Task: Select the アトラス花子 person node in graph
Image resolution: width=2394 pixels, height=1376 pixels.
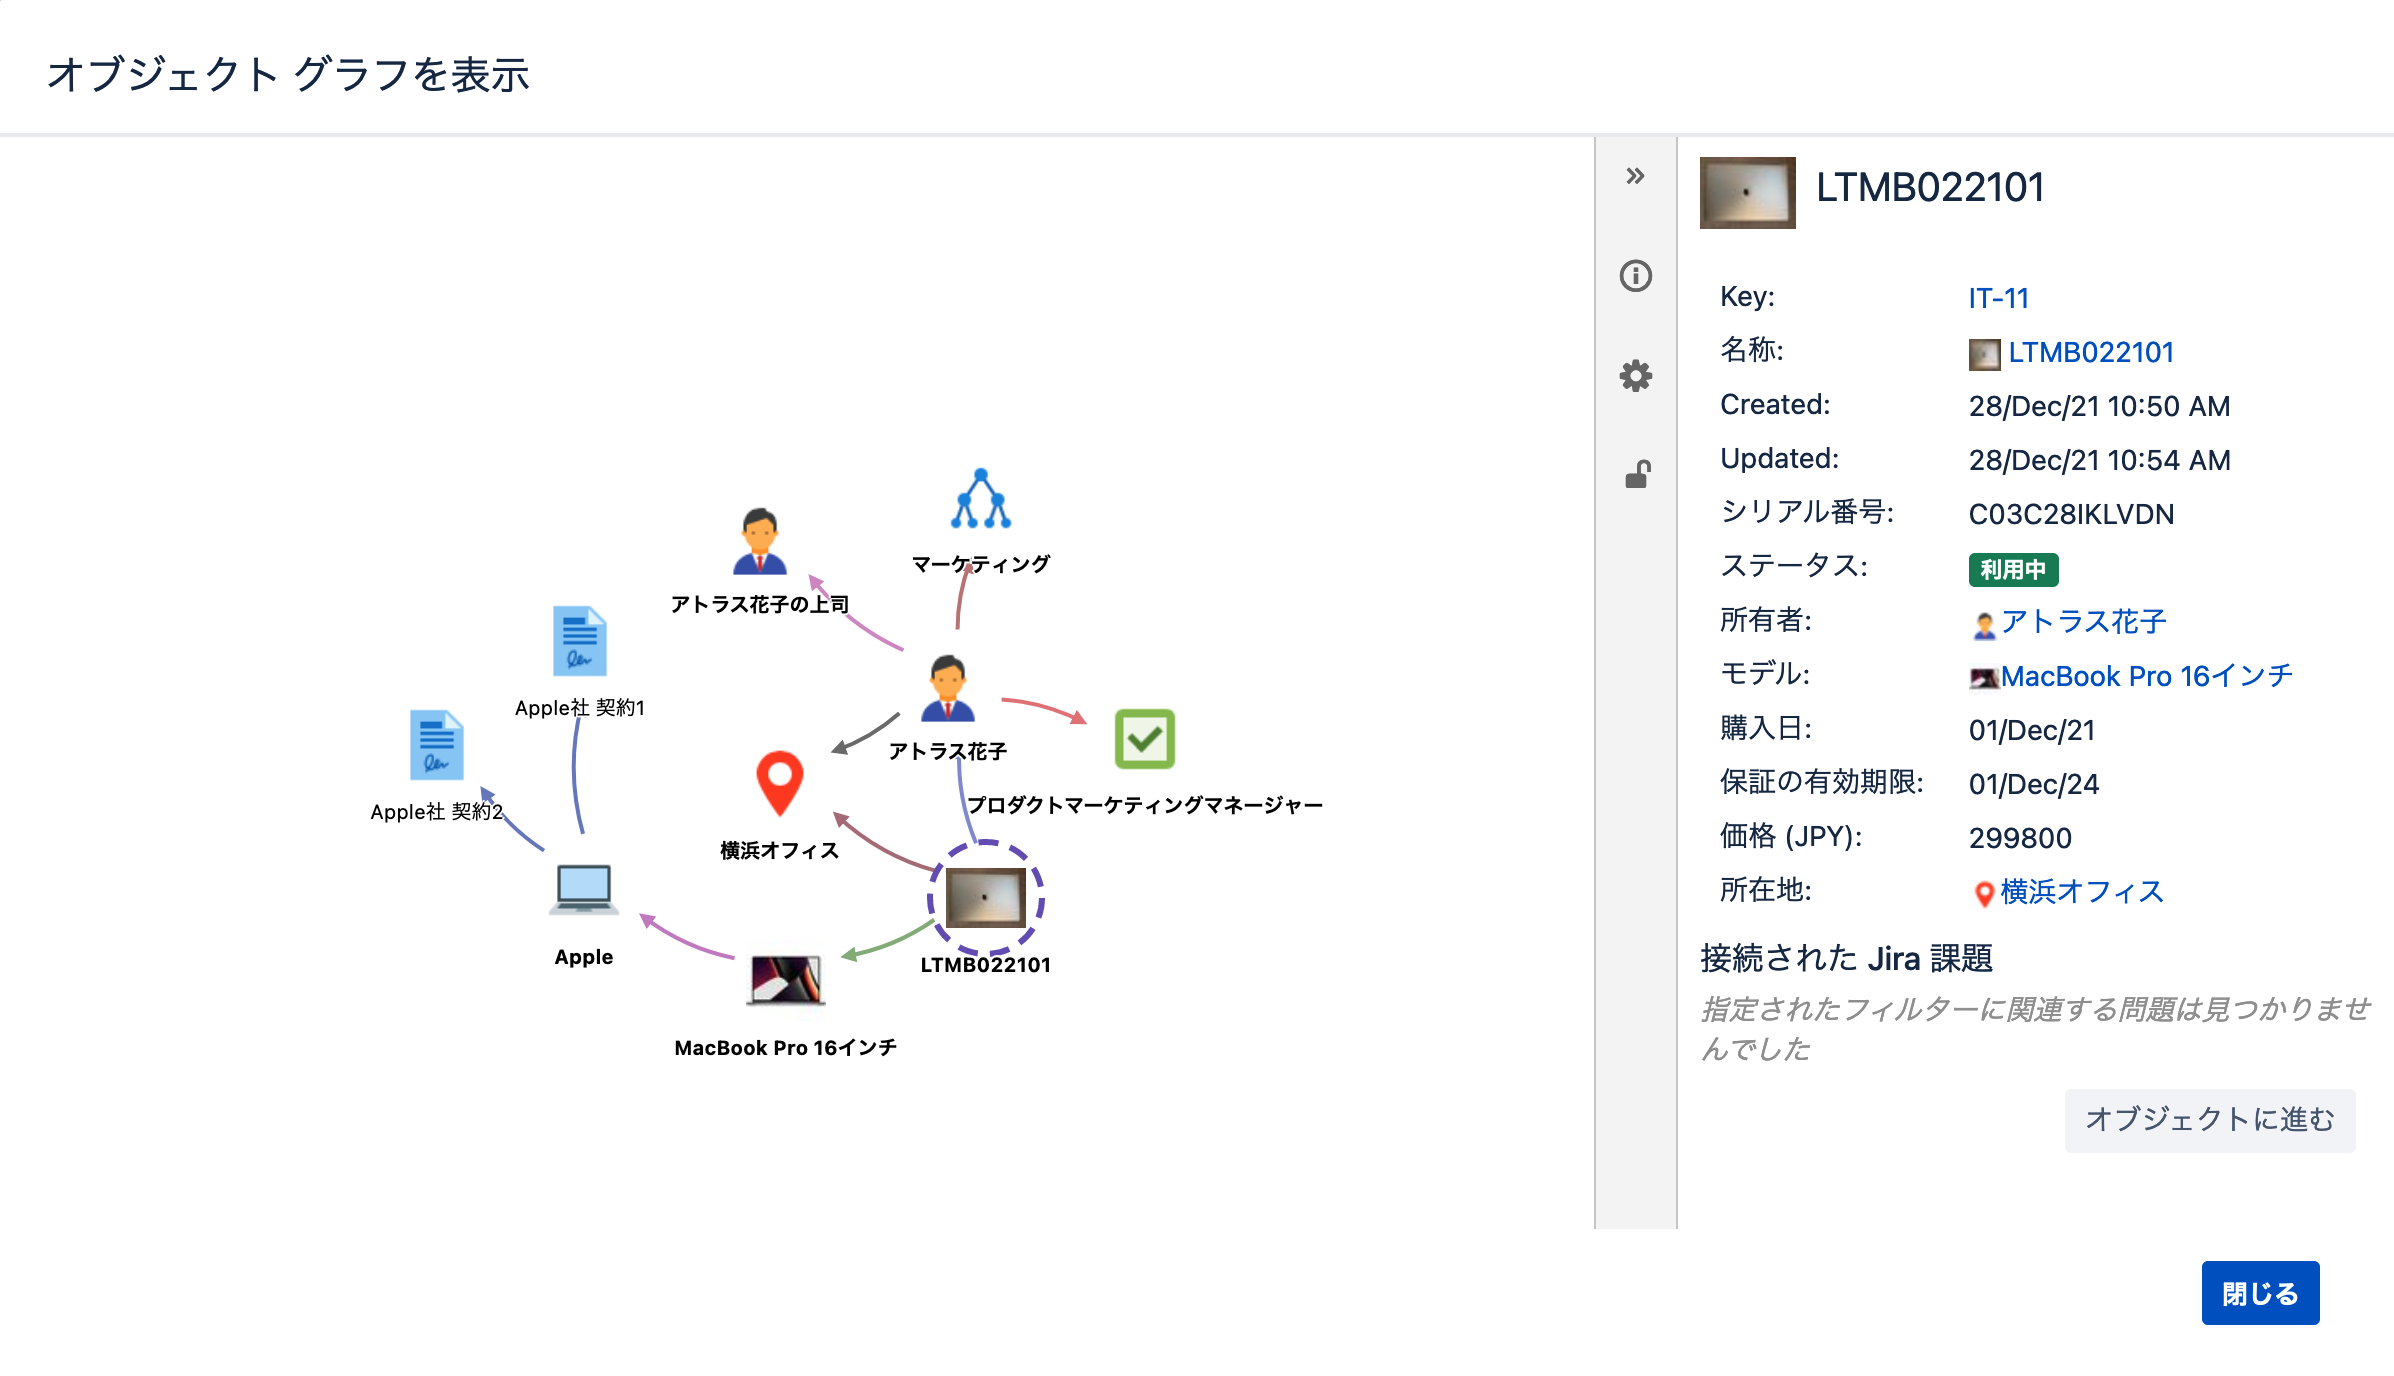Action: (948, 688)
